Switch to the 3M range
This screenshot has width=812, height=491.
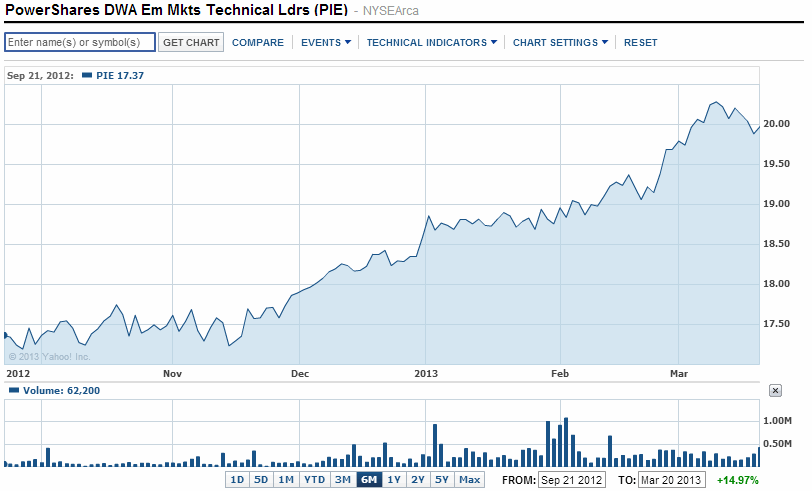pos(343,480)
